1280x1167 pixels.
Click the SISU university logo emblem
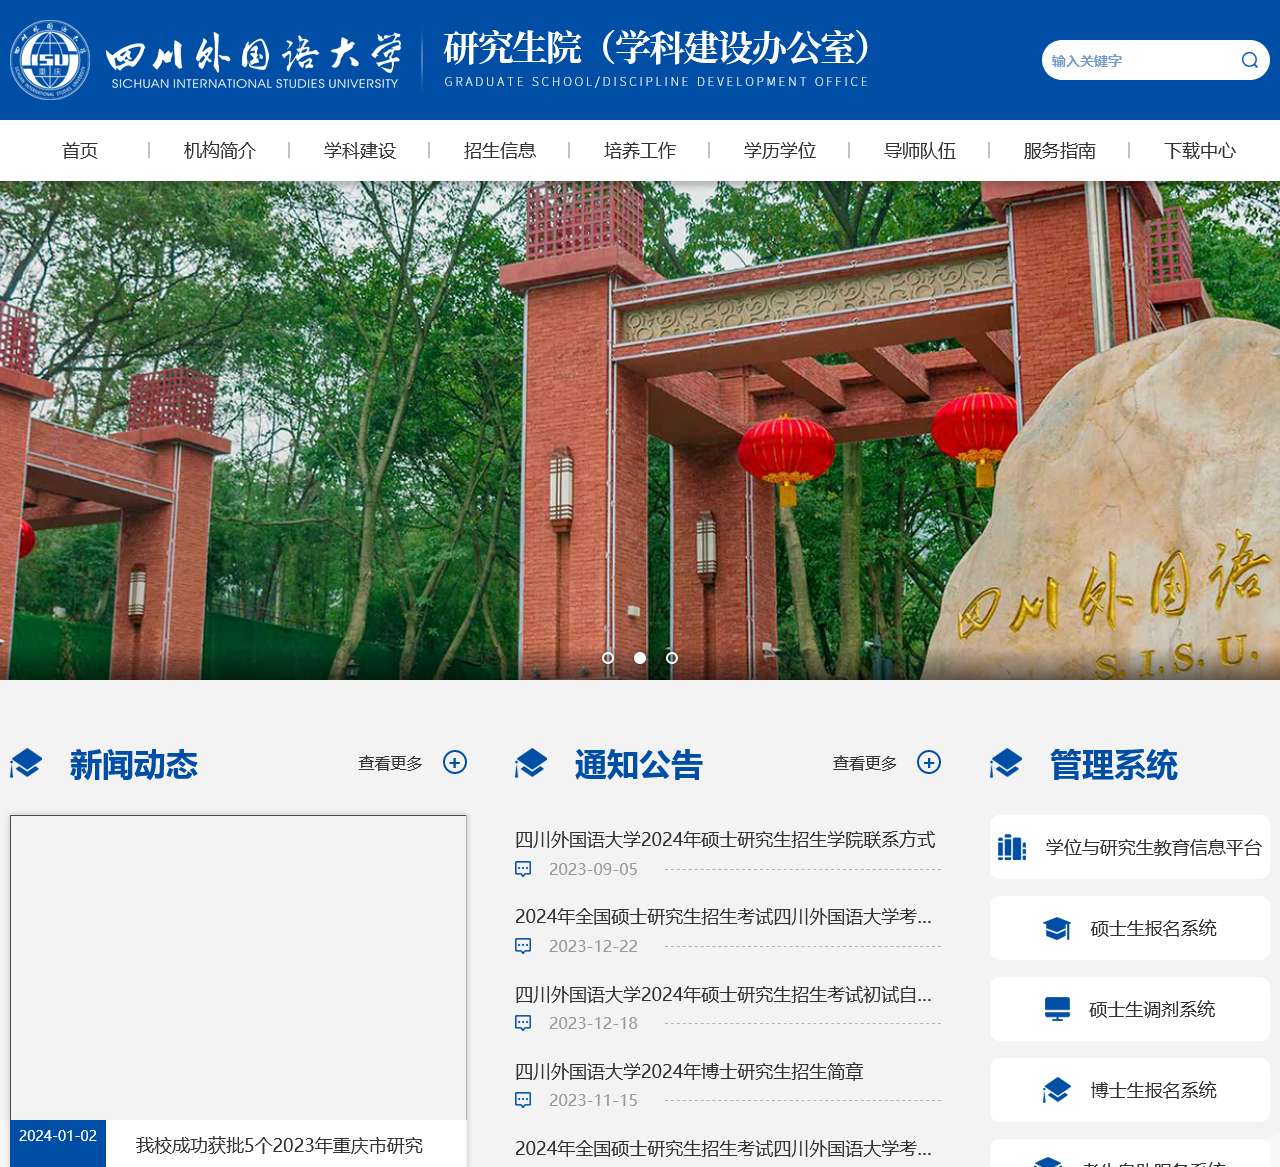tap(50, 60)
